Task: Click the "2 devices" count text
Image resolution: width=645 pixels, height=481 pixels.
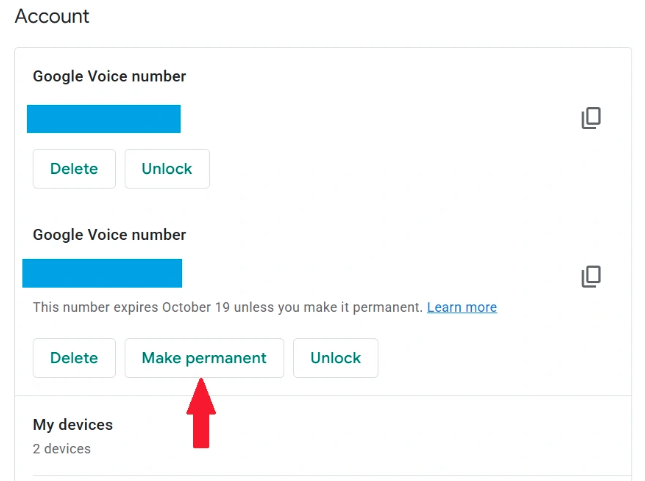Action: 62,449
